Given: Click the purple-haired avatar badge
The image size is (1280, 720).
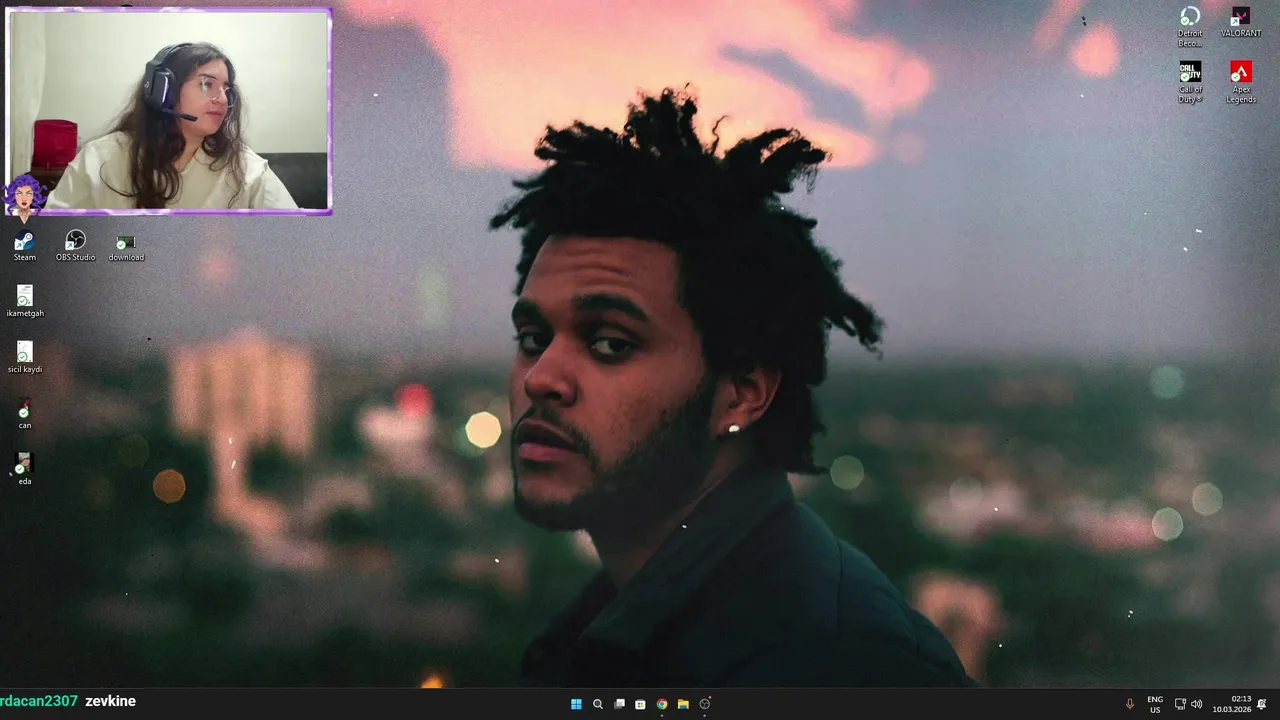Looking at the screenshot, I should [24, 196].
